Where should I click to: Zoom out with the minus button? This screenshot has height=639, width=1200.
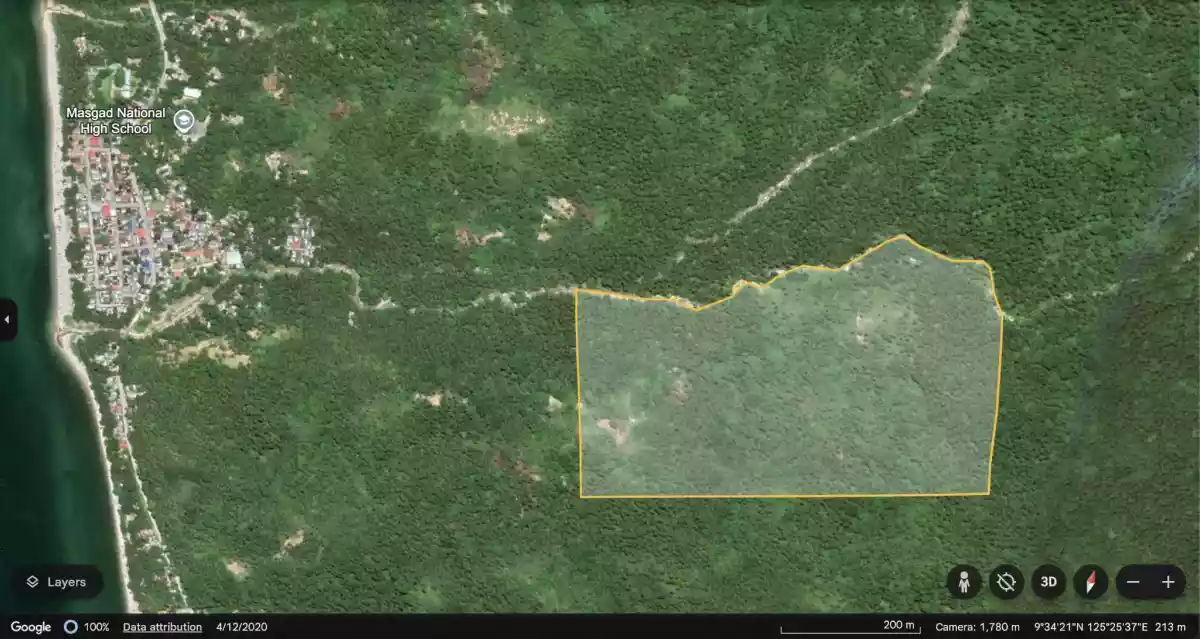click(x=1133, y=582)
